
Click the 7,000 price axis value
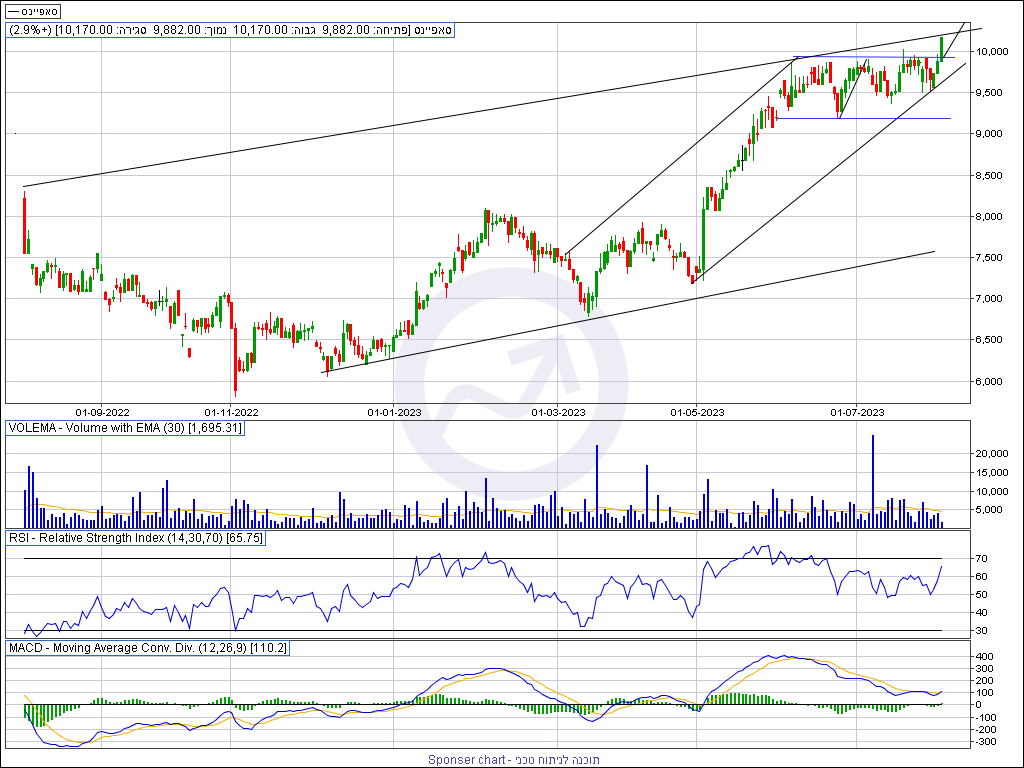coord(991,299)
